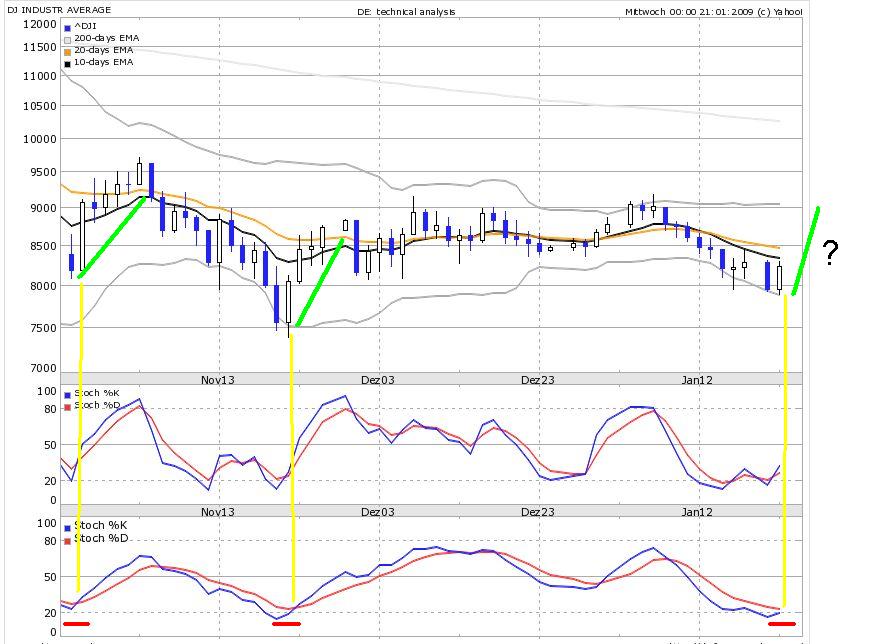Click the blue ^DJI legend swatch
Viewport: 879px width, 644px height.
point(67,28)
